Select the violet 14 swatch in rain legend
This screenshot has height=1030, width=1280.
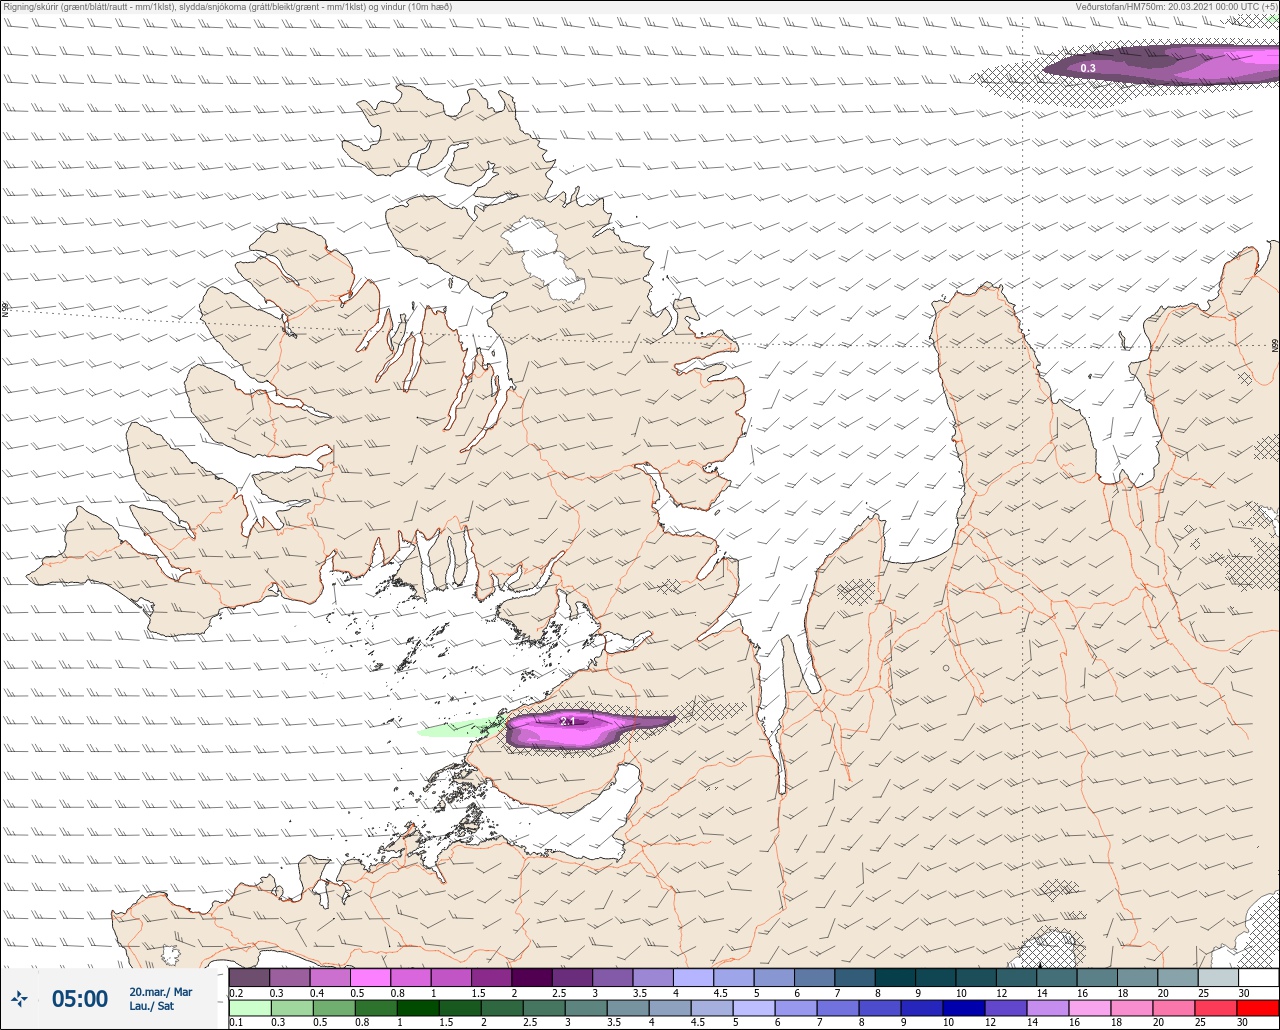[1047, 1007]
